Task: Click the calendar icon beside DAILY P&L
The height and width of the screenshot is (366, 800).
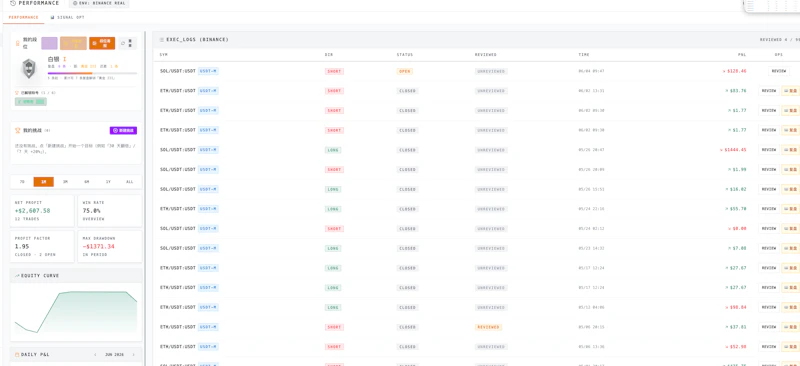Action: pyautogui.click(x=17, y=354)
